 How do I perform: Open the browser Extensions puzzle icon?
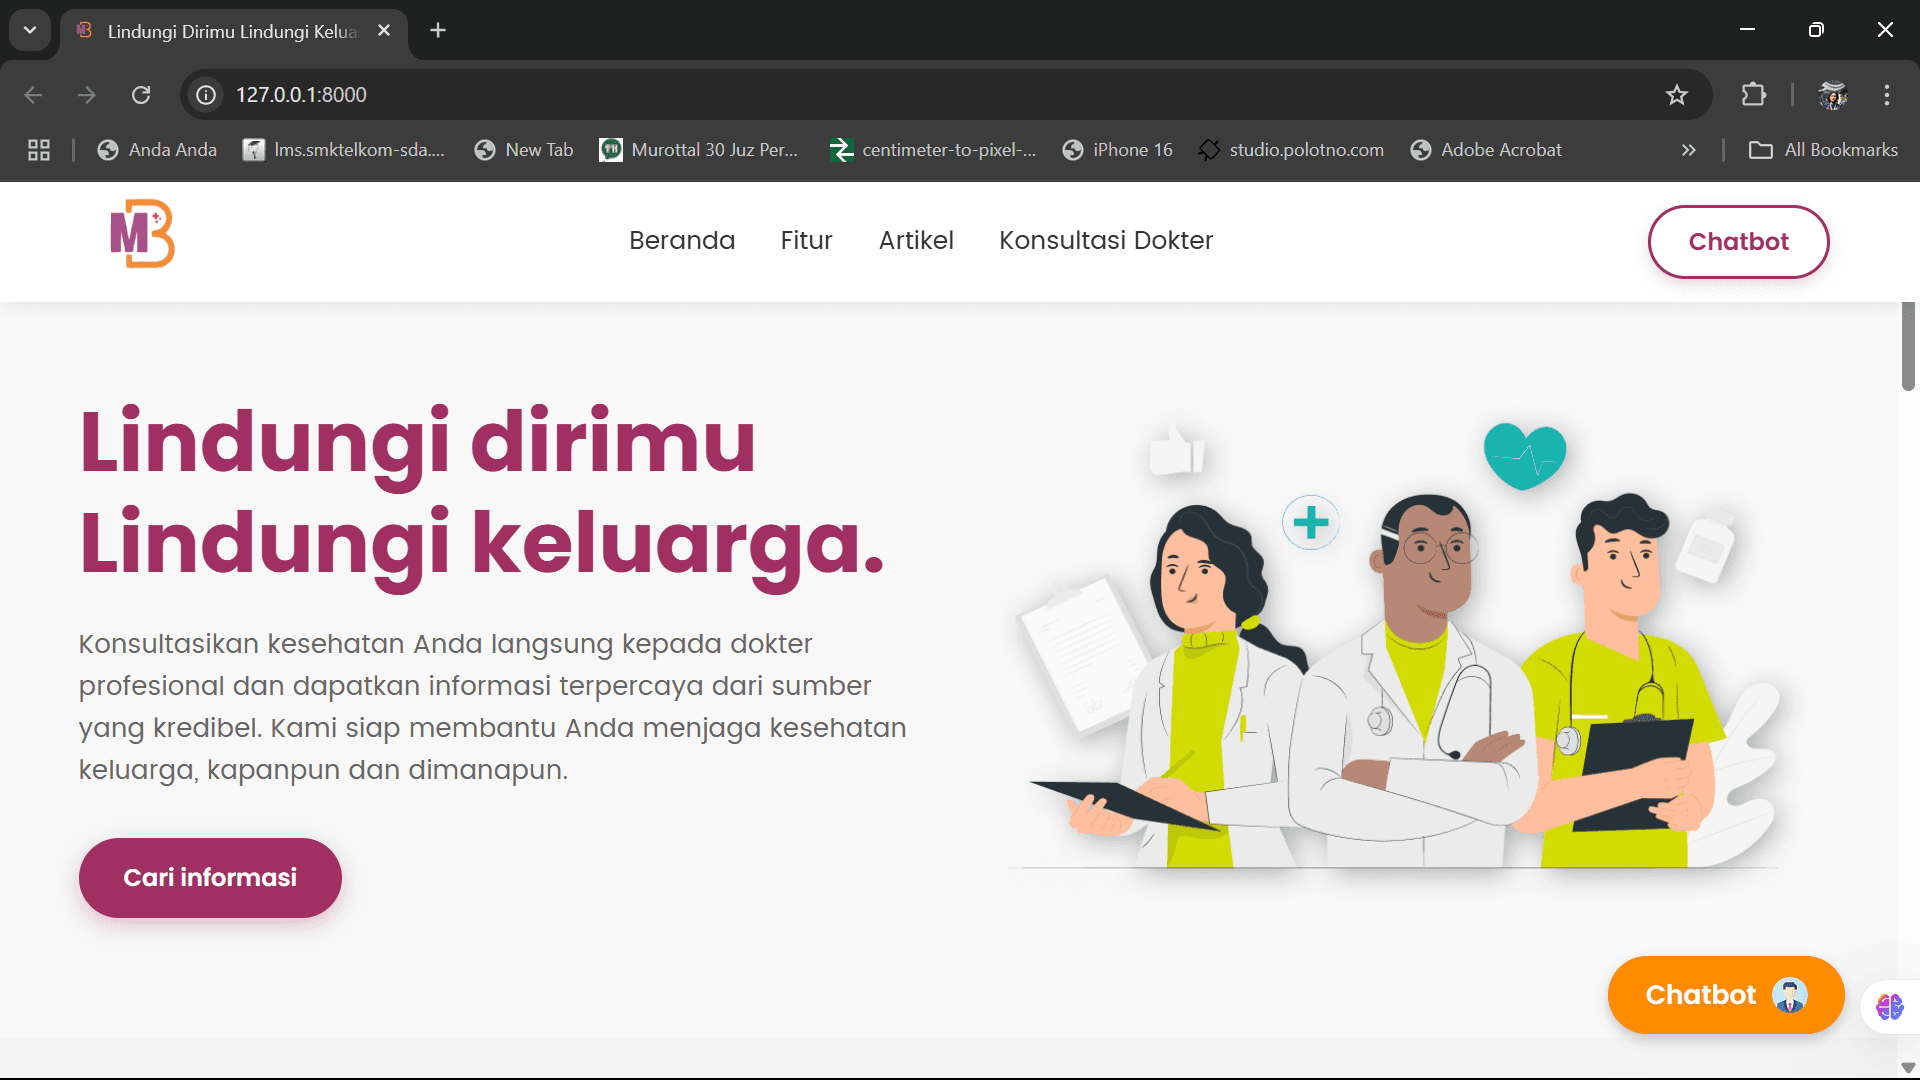(x=1754, y=95)
